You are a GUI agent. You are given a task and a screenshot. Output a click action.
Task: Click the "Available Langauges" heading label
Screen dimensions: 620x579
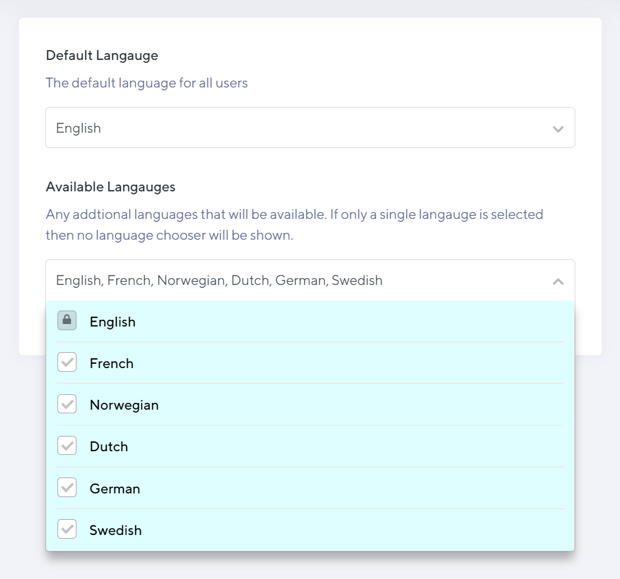click(111, 187)
